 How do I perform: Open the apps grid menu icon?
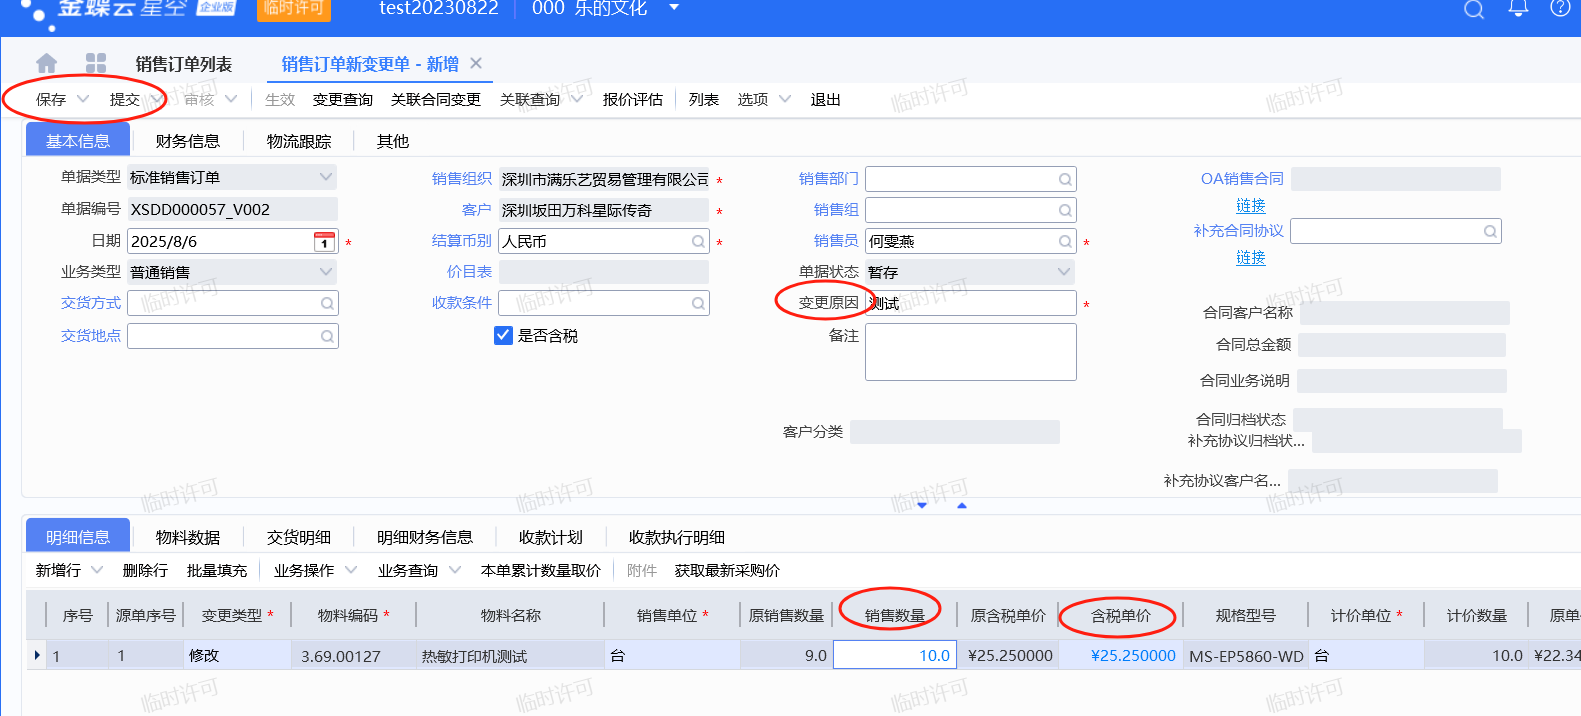(96, 64)
